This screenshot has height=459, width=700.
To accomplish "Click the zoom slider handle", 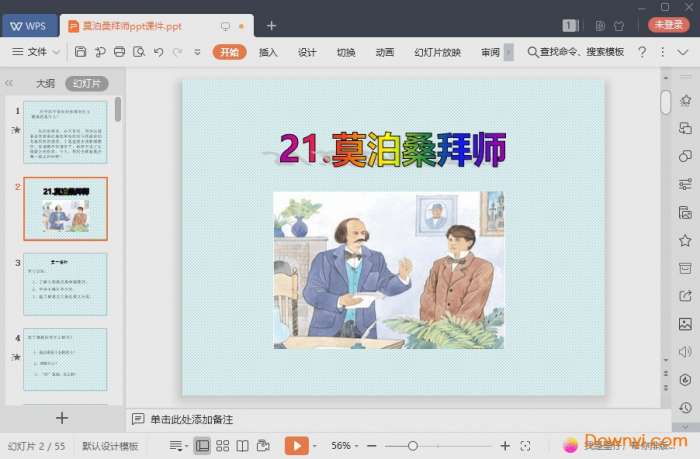I will point(413,446).
